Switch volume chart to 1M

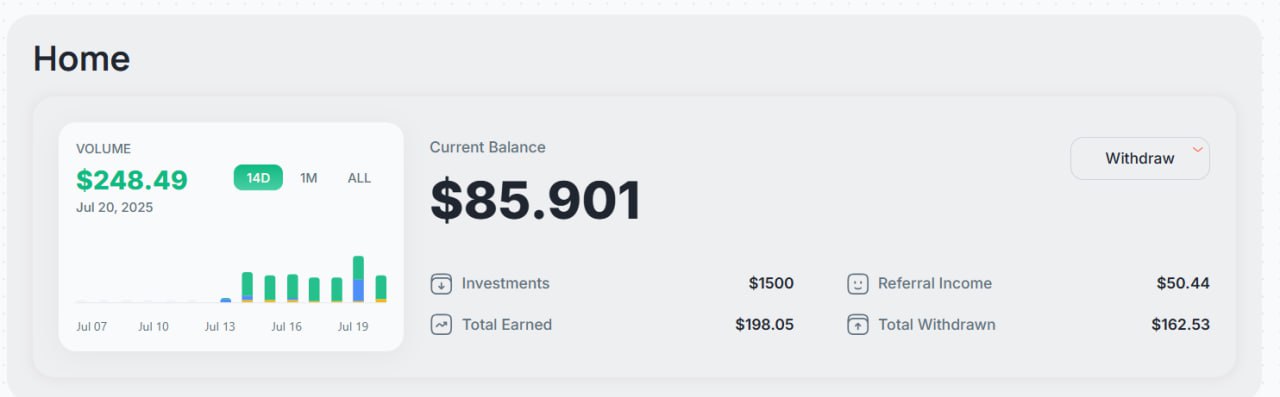click(x=309, y=178)
